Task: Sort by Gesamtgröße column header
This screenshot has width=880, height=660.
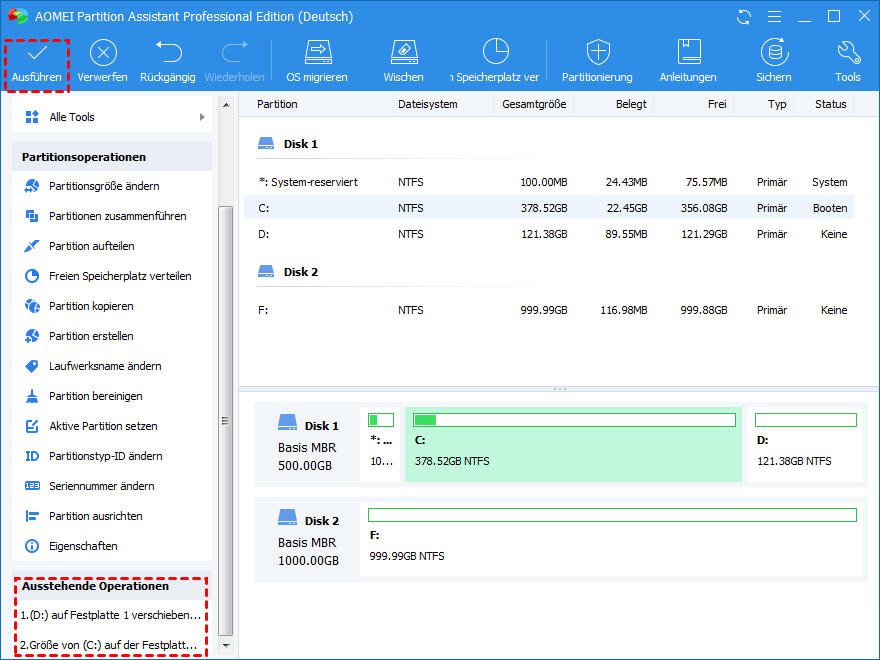Action: [x=534, y=104]
